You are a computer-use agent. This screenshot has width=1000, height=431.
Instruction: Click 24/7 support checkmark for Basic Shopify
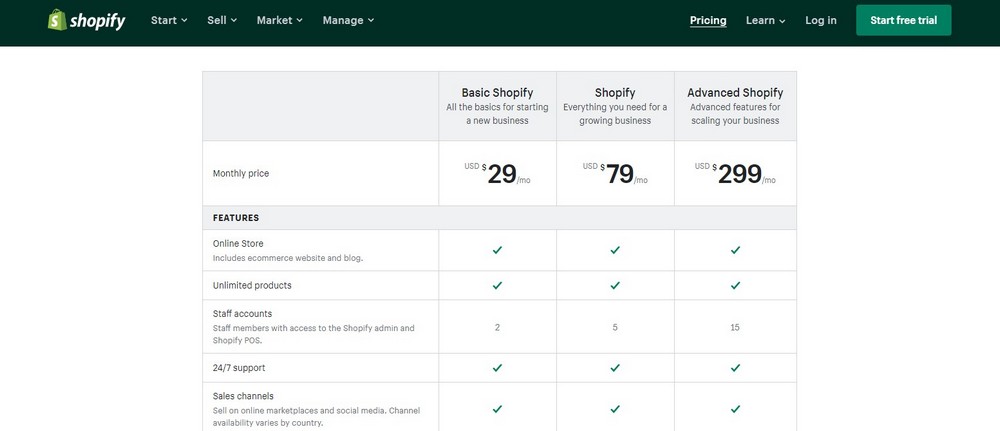[497, 368]
